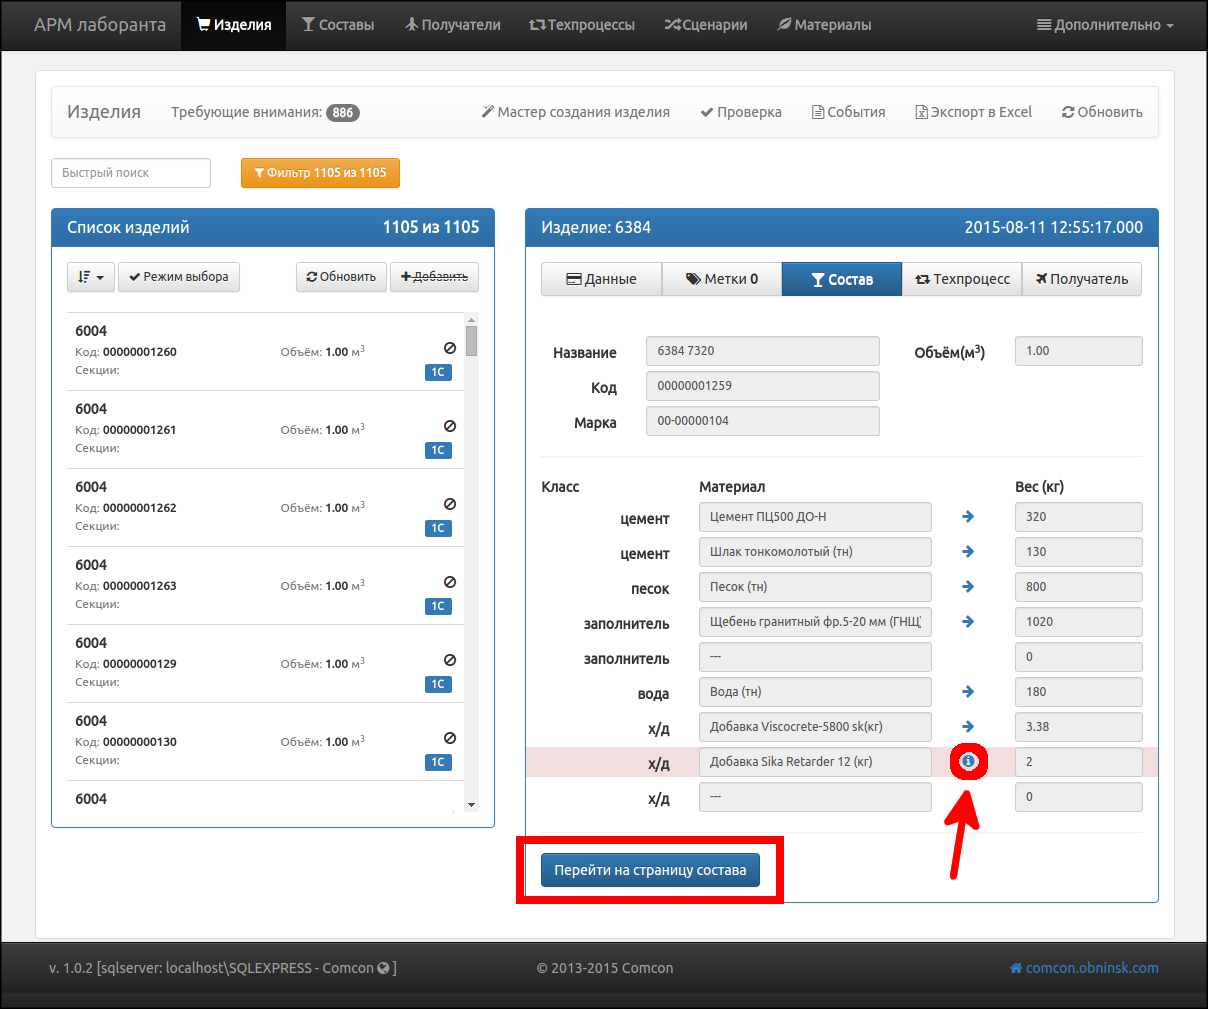The width and height of the screenshot is (1208, 1009).
Task: Click the Код field 00000001259
Action: click(763, 386)
